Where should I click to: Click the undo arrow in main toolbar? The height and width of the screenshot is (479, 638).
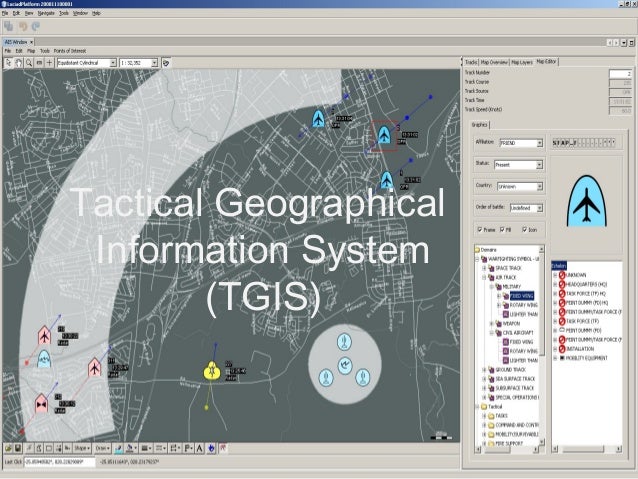coord(23,27)
